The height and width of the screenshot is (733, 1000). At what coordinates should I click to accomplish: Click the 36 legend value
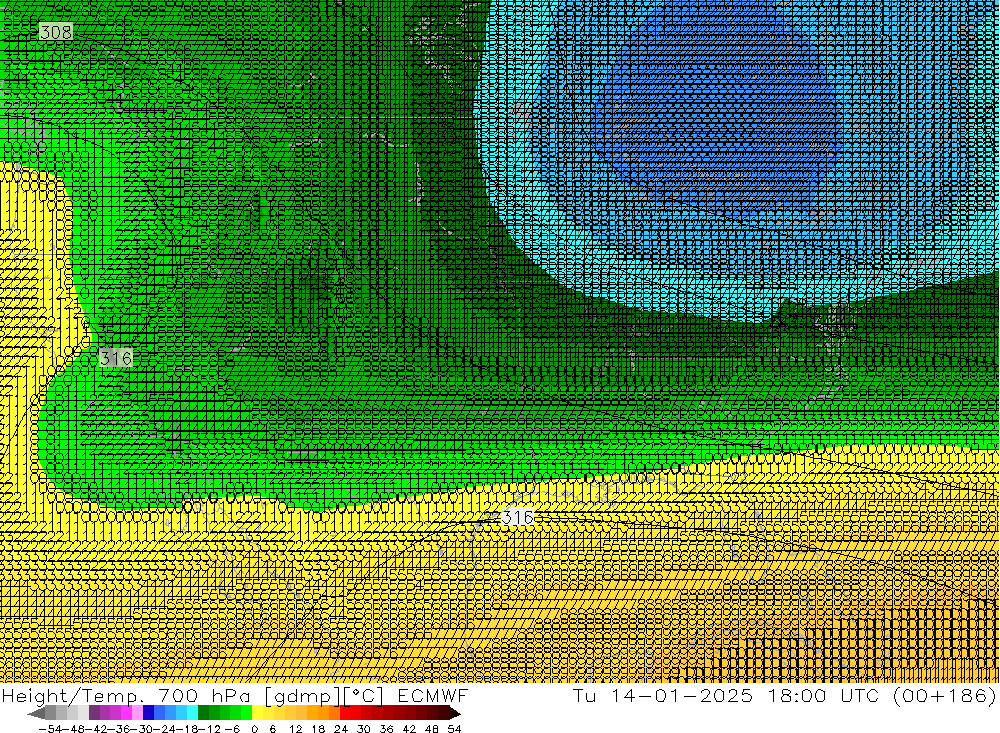click(386, 729)
